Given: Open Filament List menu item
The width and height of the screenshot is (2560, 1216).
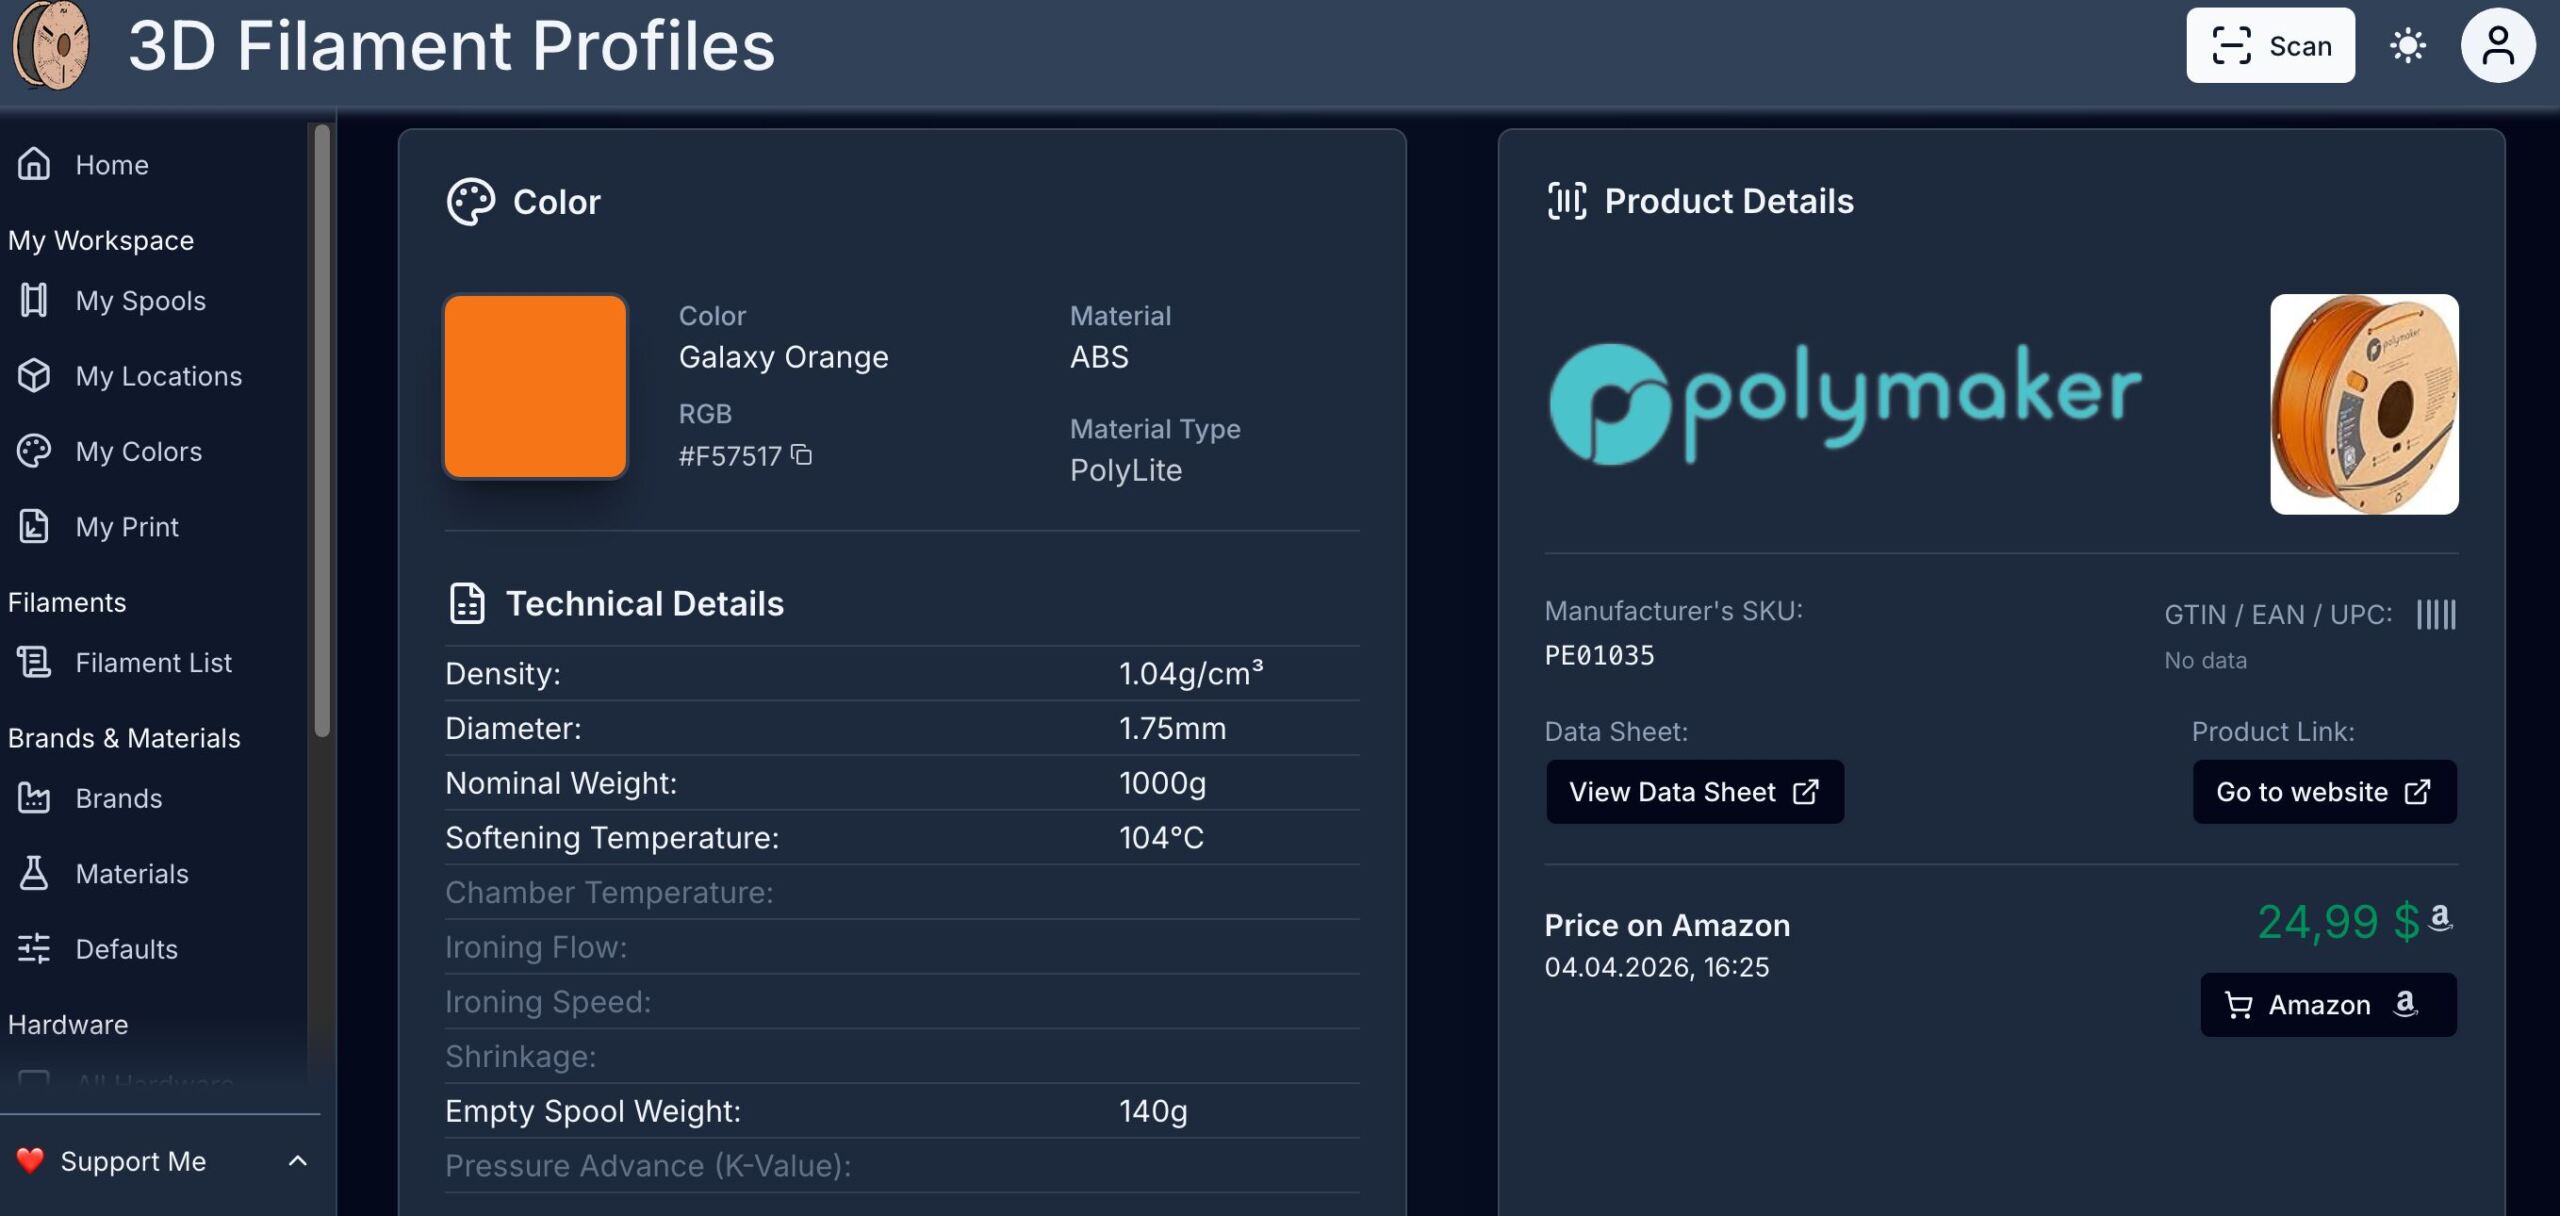Looking at the screenshot, I should [x=153, y=663].
